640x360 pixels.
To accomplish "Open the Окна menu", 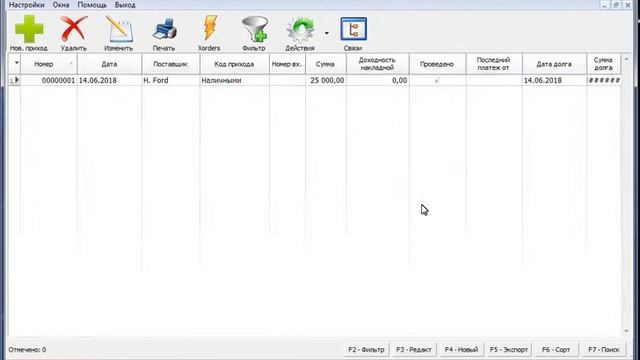I will 61,5.
